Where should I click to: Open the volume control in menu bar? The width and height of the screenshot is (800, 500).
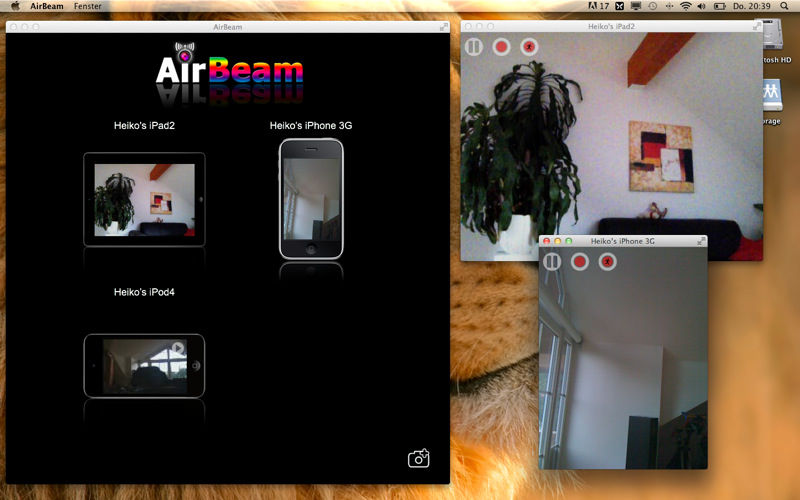(x=702, y=6)
